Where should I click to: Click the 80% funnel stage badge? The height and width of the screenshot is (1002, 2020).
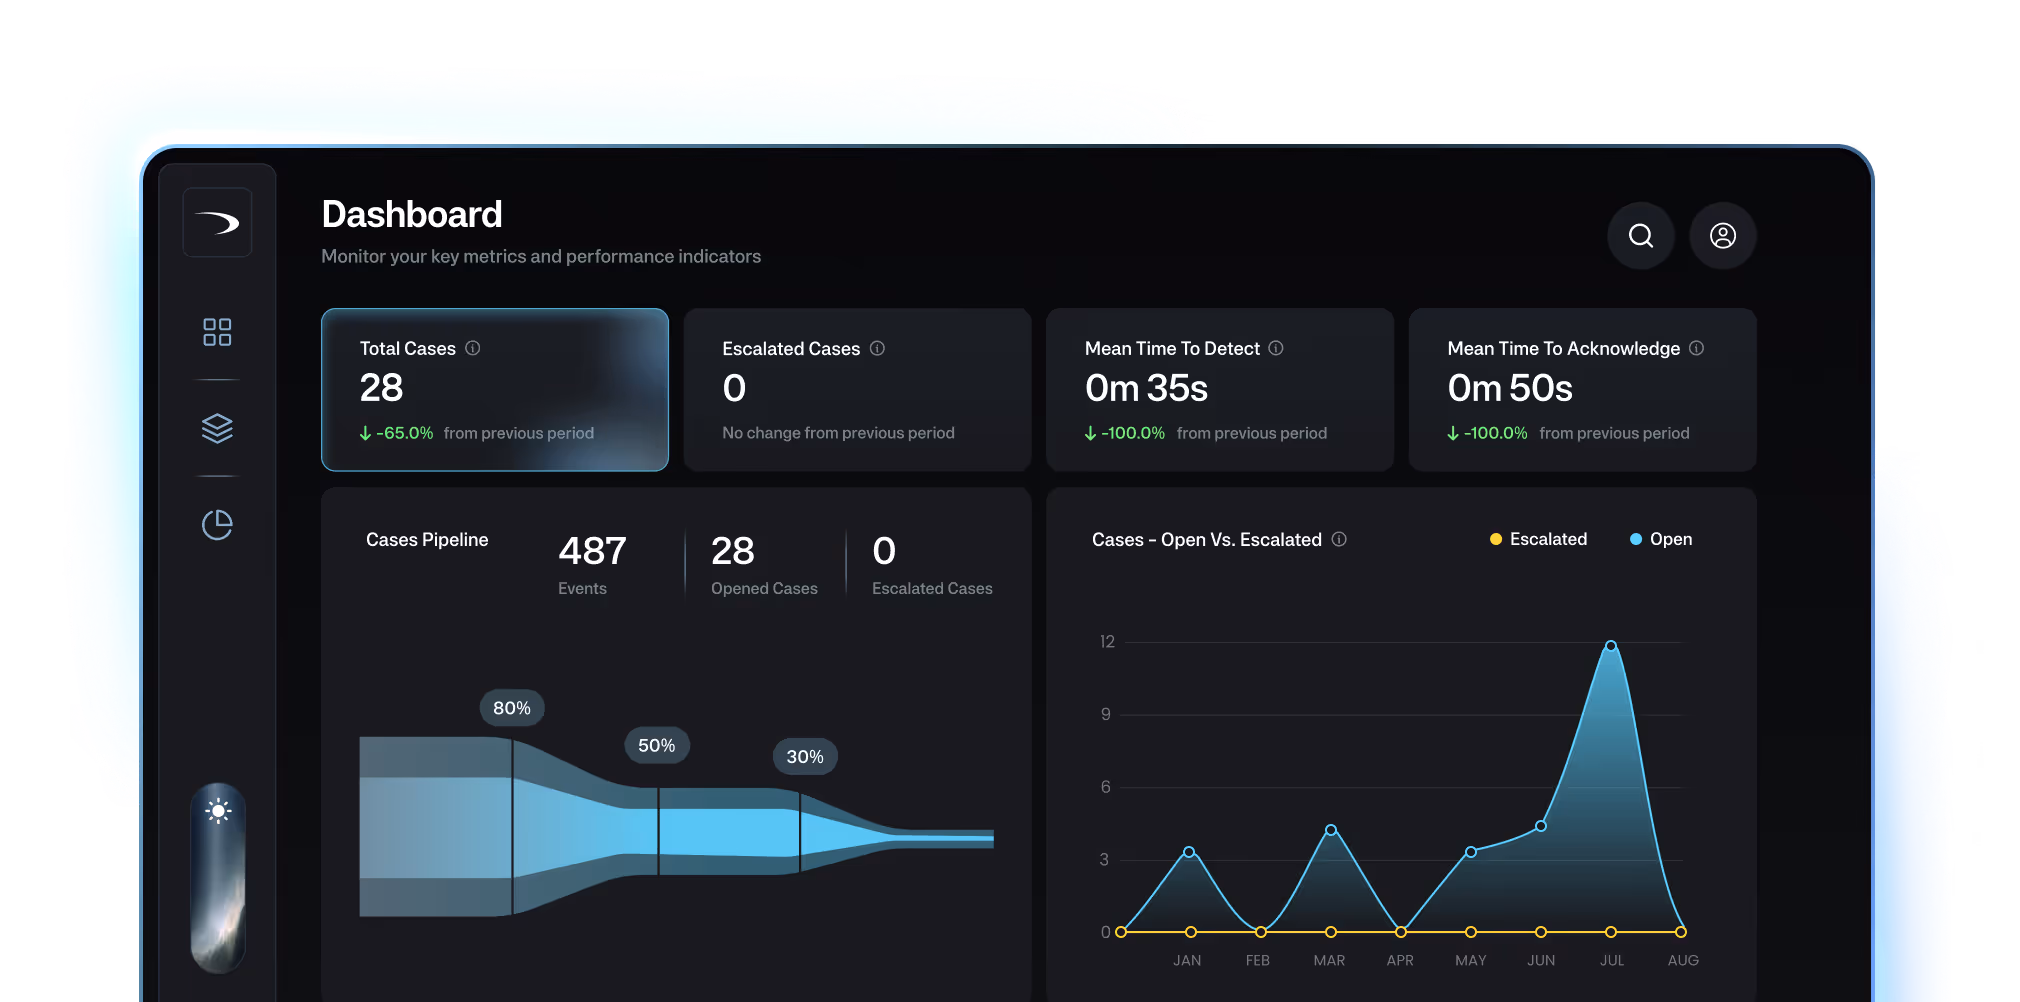pos(512,708)
